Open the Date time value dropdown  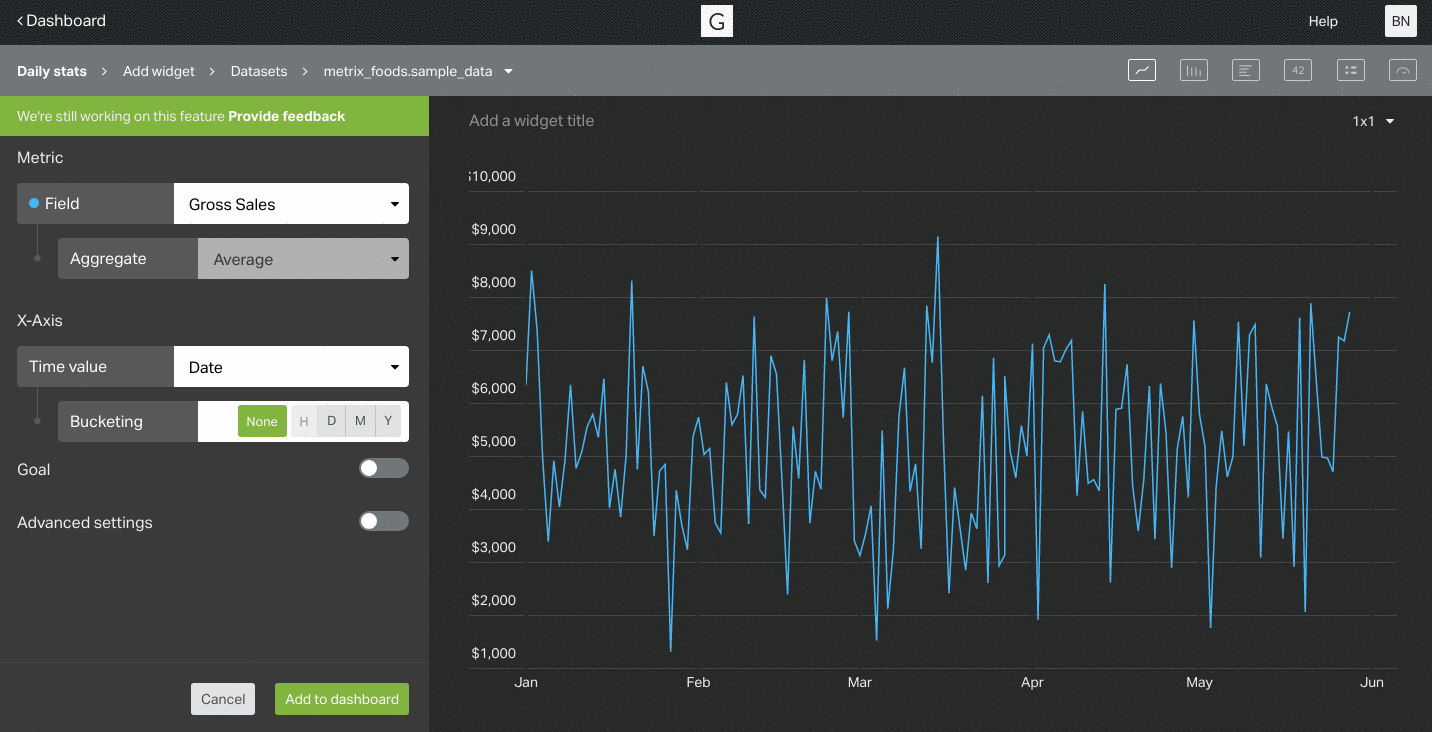click(291, 366)
